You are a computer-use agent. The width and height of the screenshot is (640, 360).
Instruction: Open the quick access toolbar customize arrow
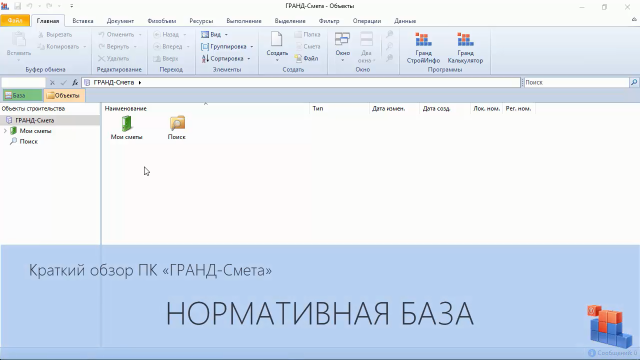click(x=71, y=6)
